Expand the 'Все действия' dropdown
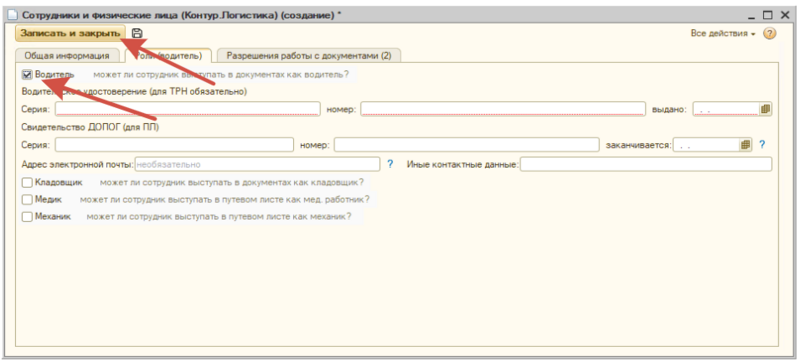 722,34
